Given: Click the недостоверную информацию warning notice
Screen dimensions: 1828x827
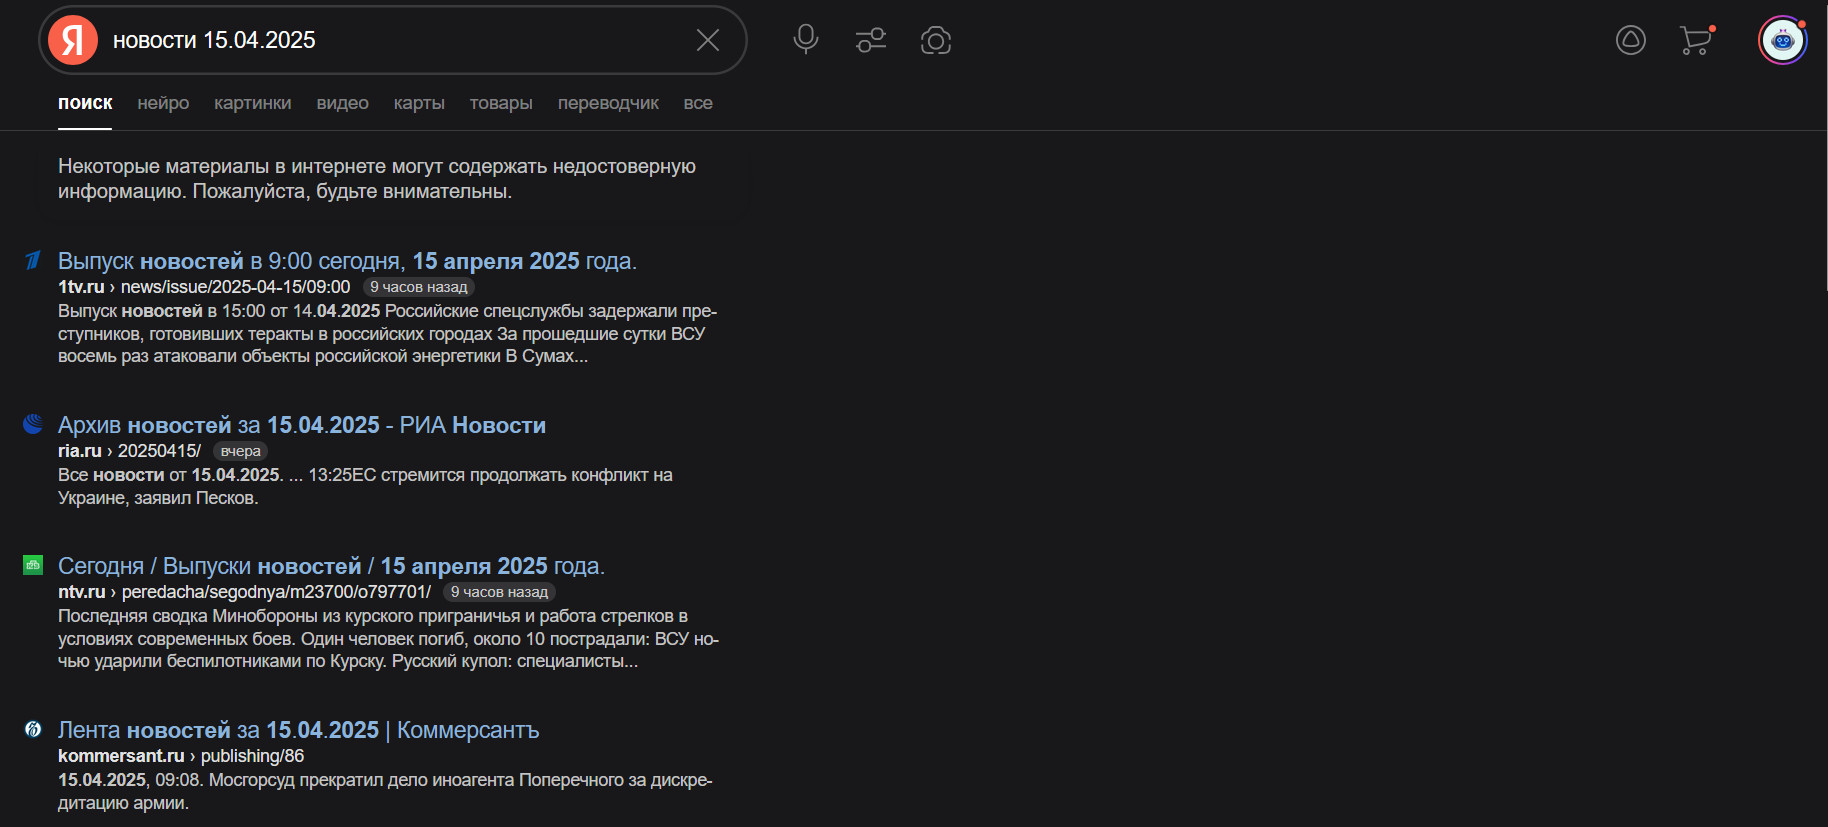Looking at the screenshot, I should pos(377,179).
